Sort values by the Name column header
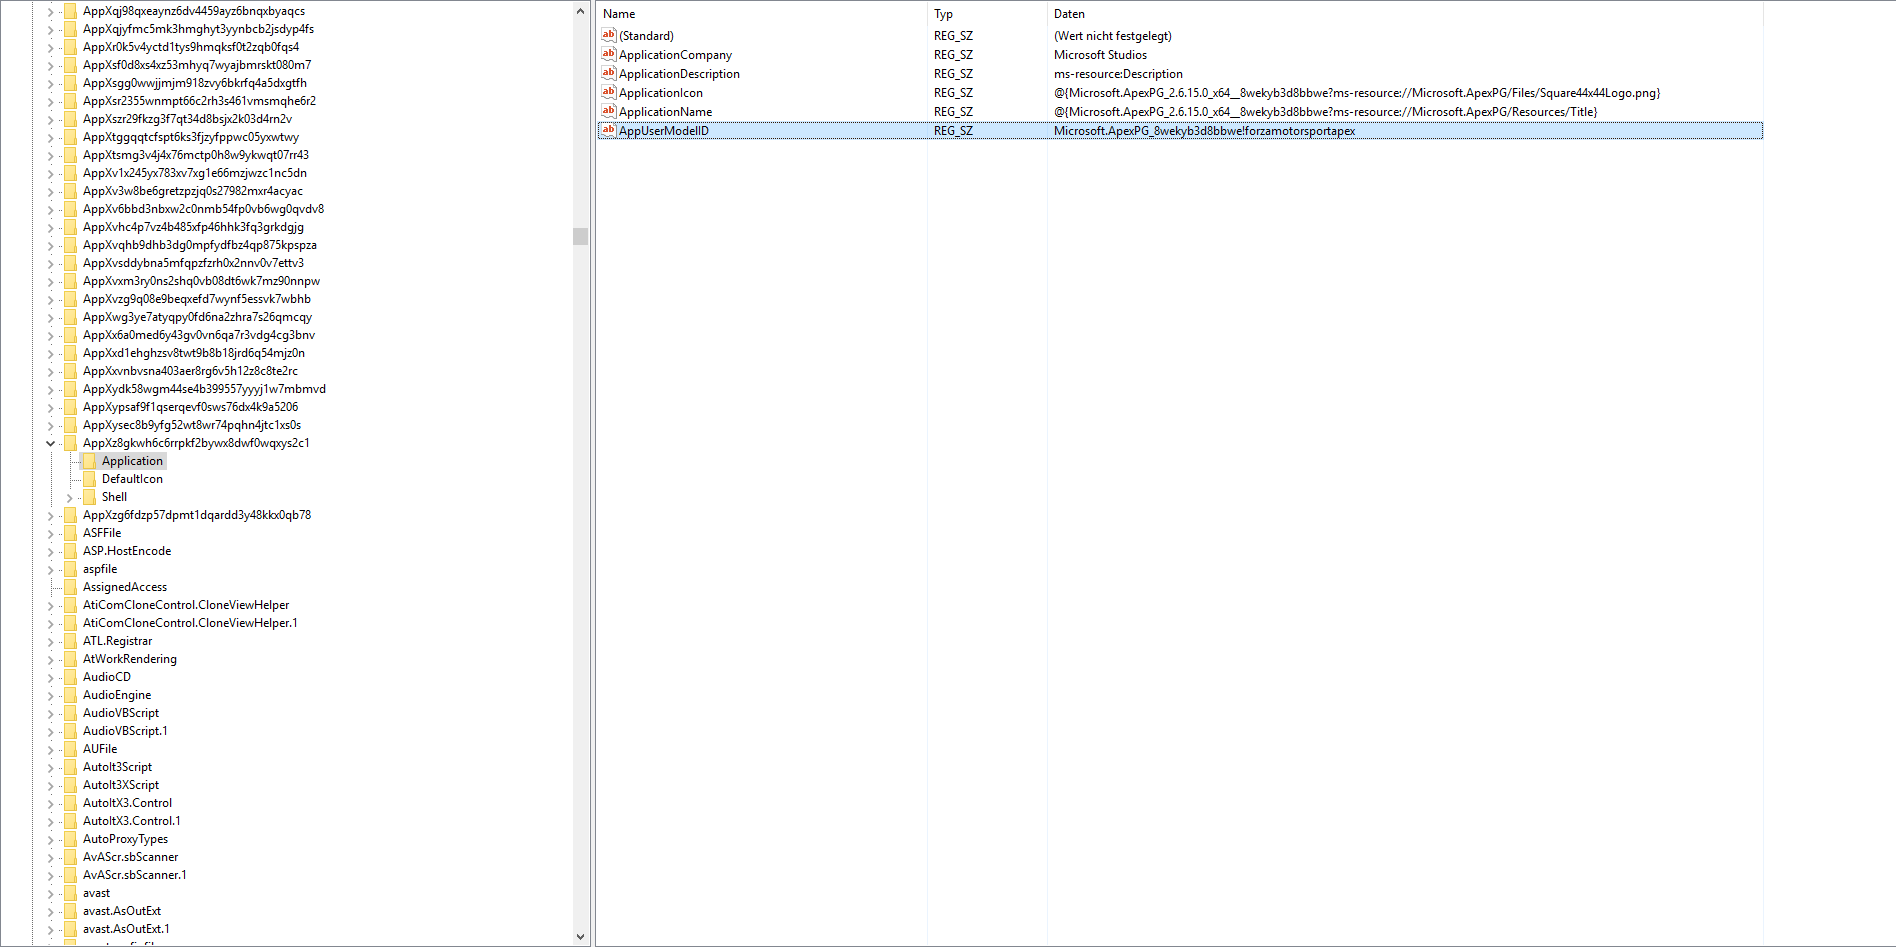The width and height of the screenshot is (1896, 947). pos(619,14)
